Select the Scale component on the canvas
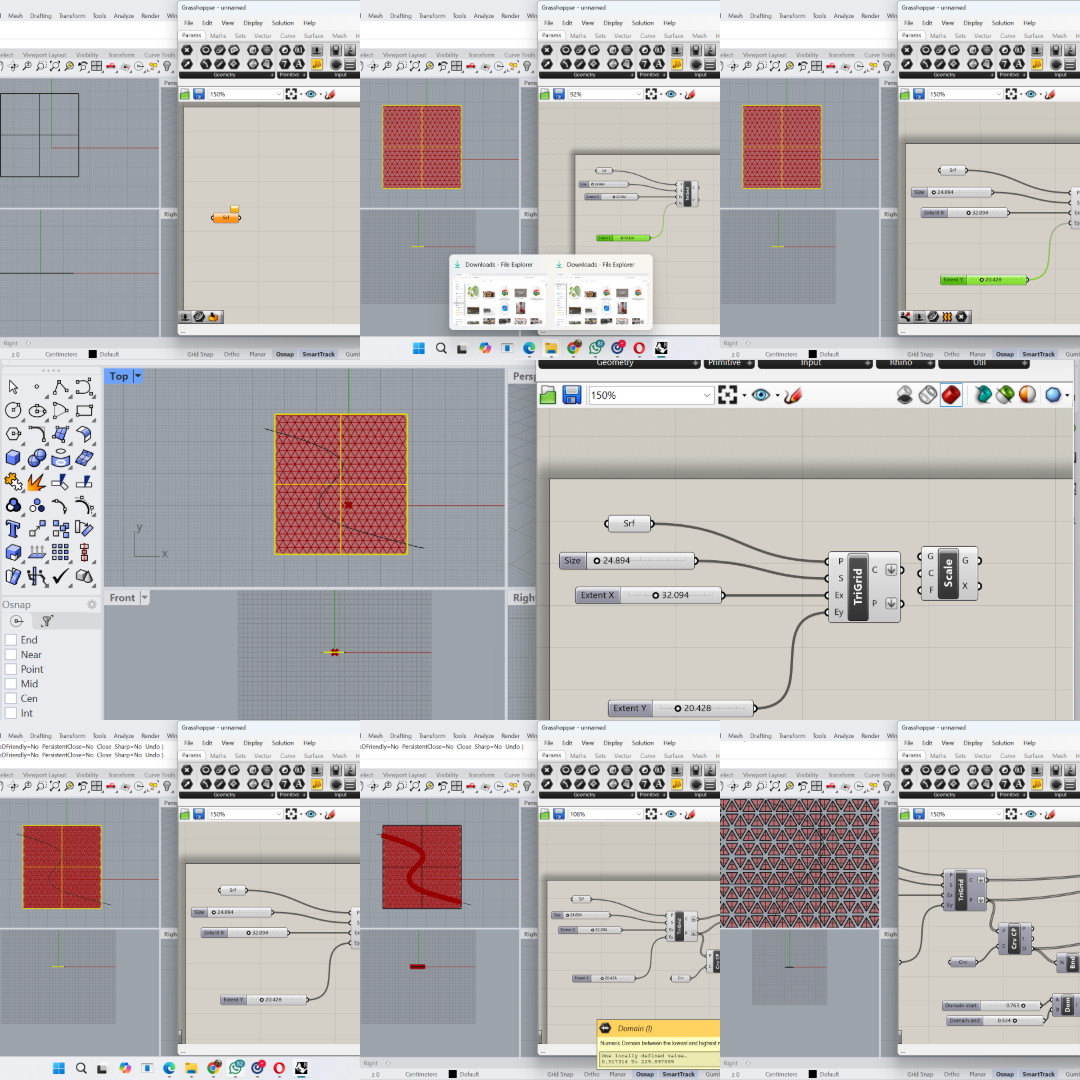 click(x=948, y=574)
